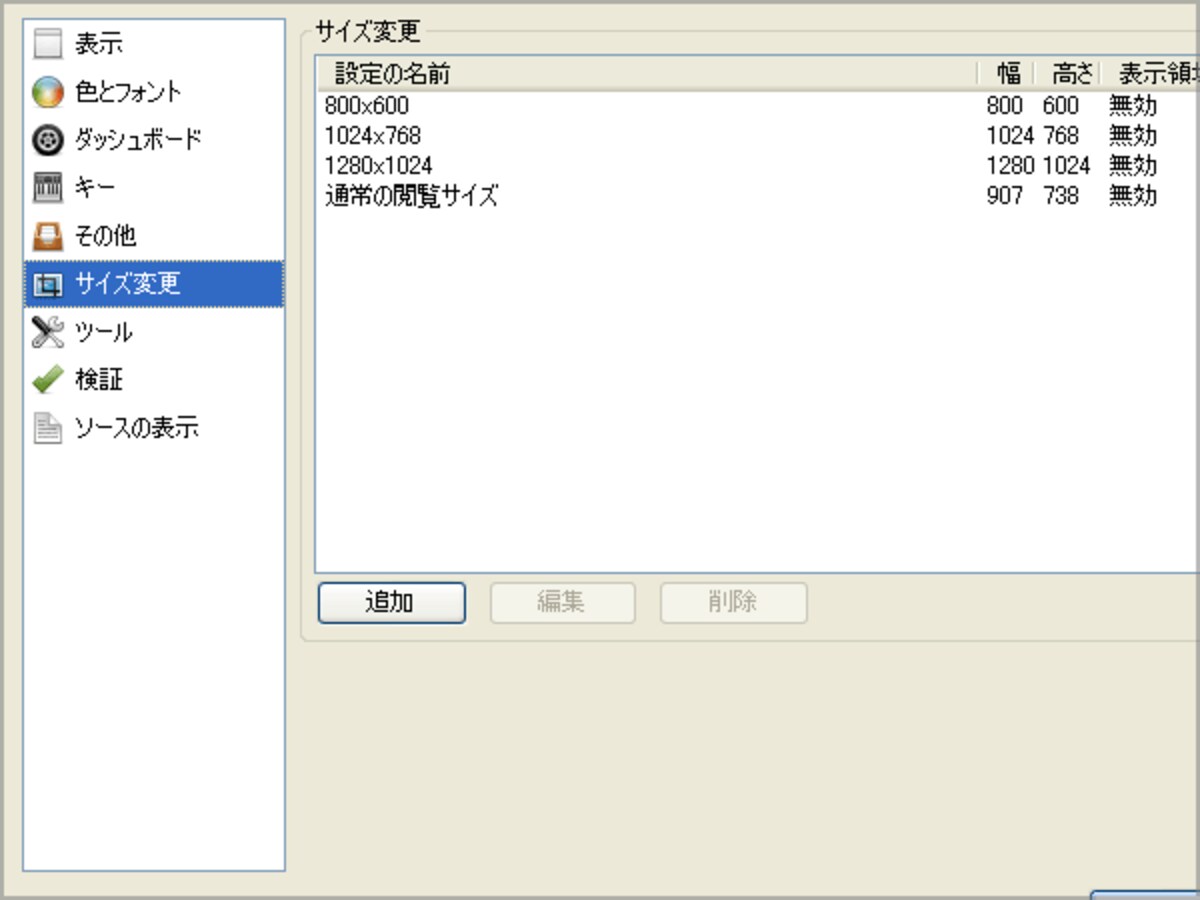The width and height of the screenshot is (1200, 900).
Task: Open the ツール wrench icon
Action: [47, 332]
